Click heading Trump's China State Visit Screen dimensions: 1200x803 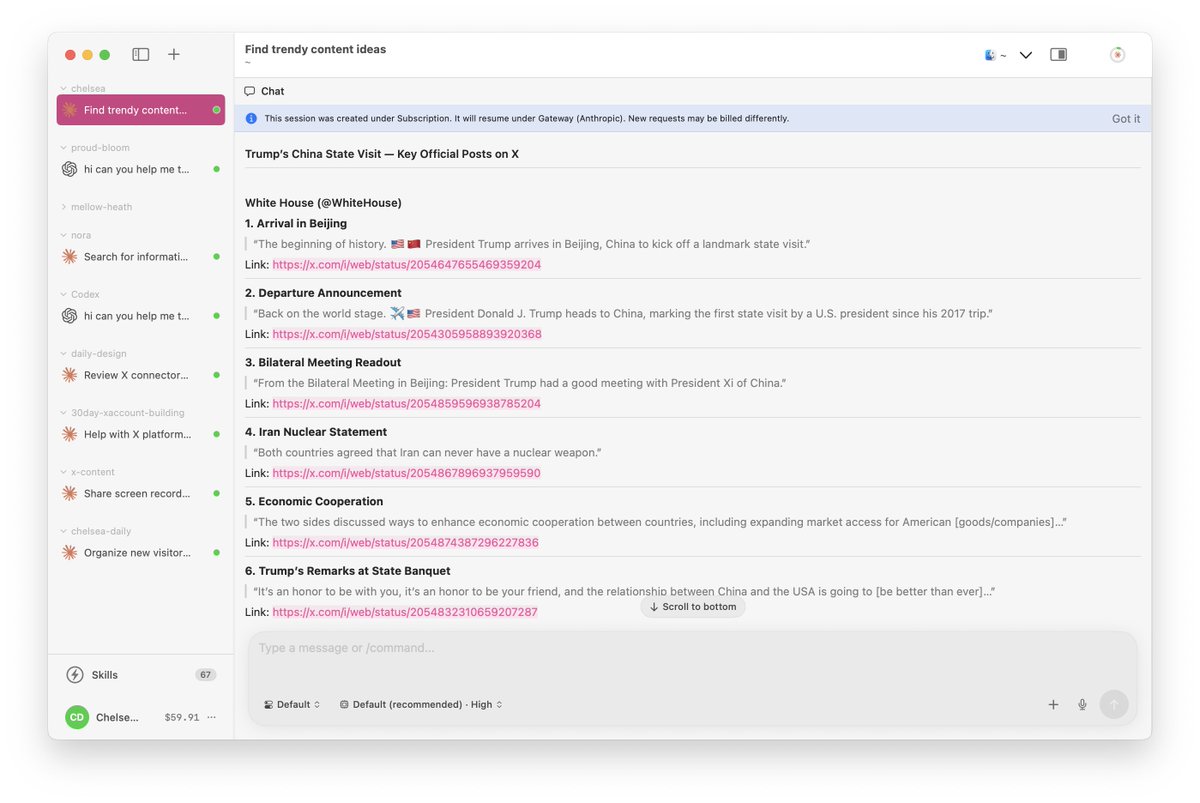click(x=382, y=154)
